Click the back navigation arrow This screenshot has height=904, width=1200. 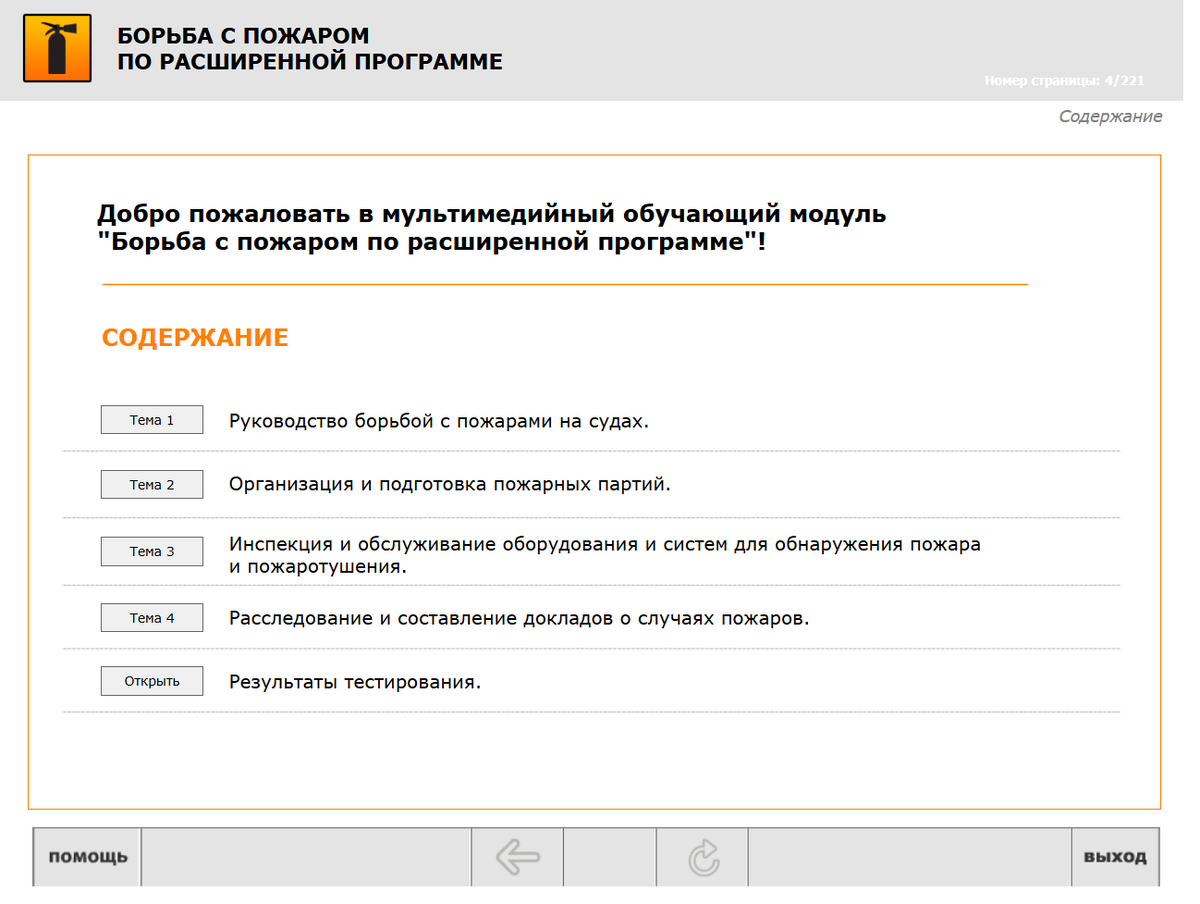pos(517,857)
